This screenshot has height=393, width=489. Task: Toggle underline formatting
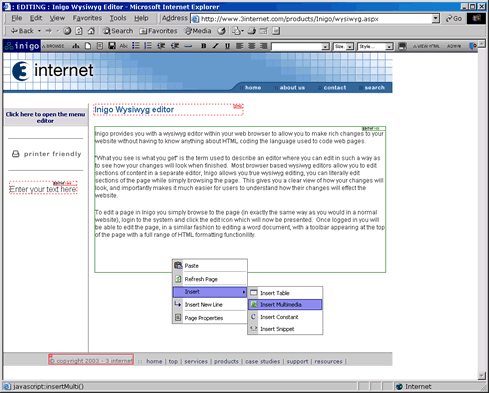[227, 46]
